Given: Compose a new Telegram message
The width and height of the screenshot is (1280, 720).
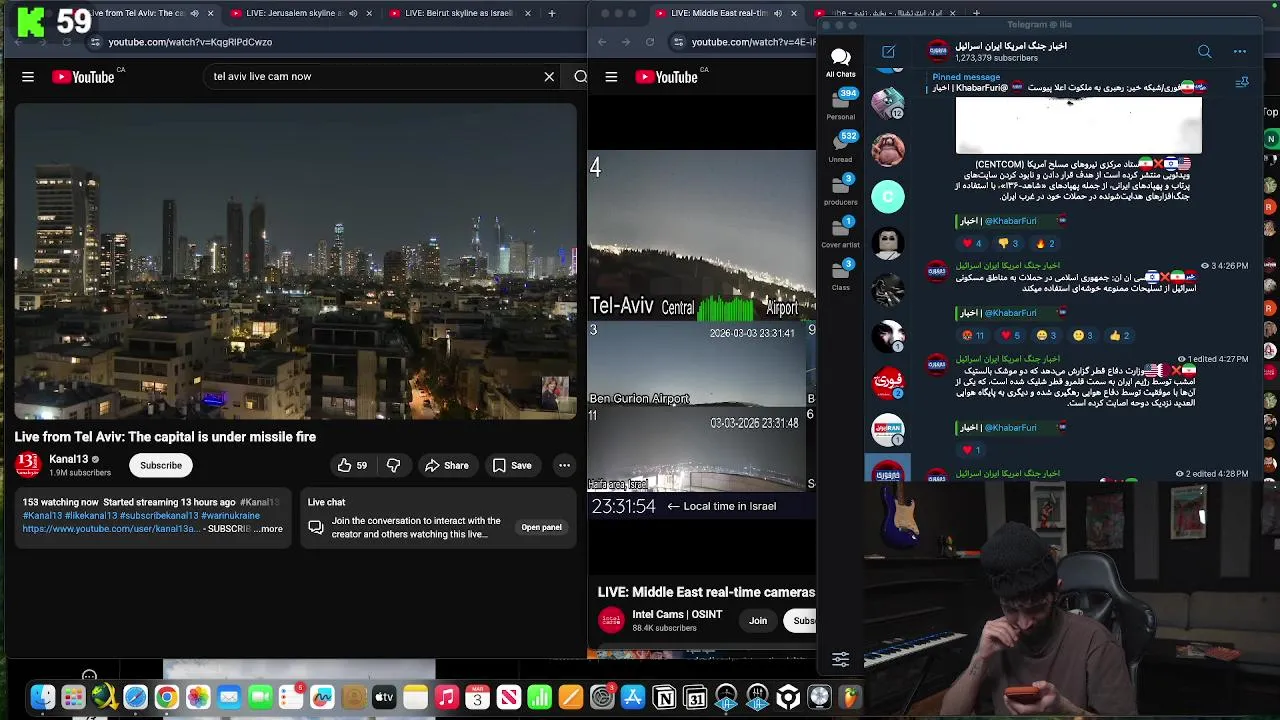Looking at the screenshot, I should point(888,51).
